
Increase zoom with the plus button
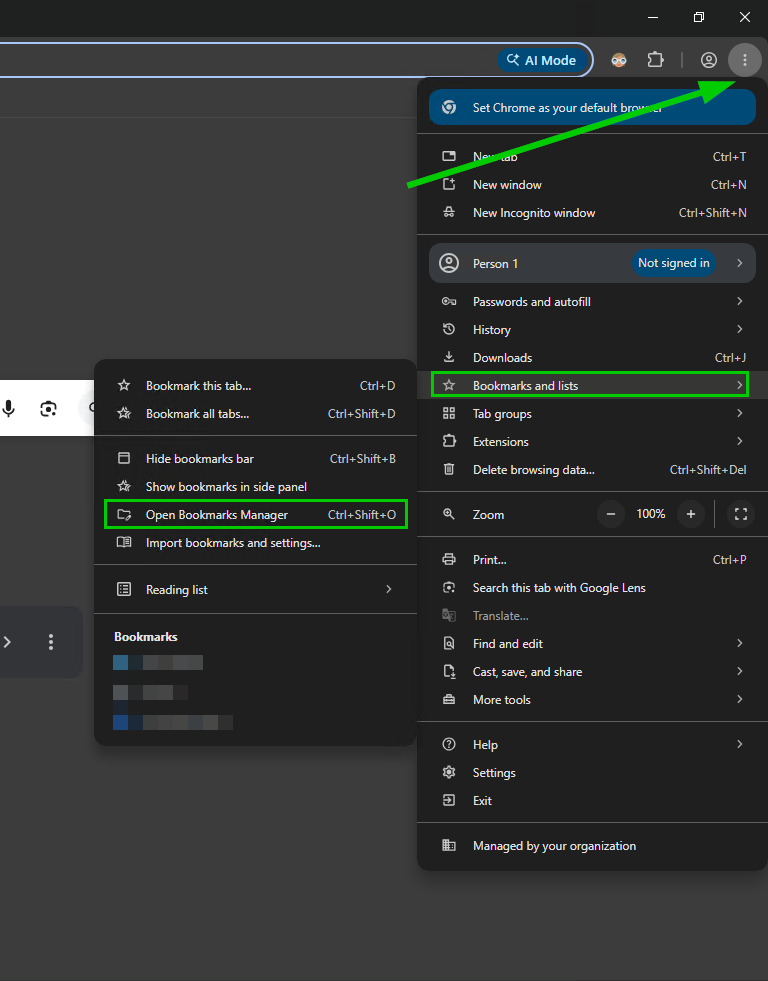pos(690,514)
